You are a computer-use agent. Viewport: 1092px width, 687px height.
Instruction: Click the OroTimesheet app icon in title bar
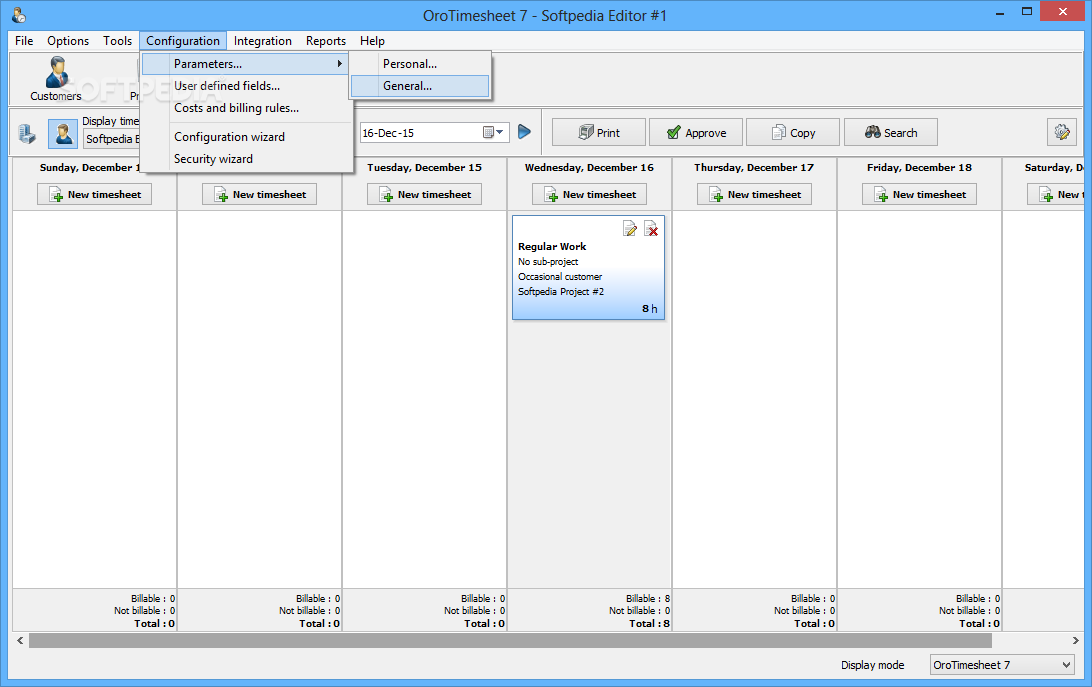(x=19, y=15)
